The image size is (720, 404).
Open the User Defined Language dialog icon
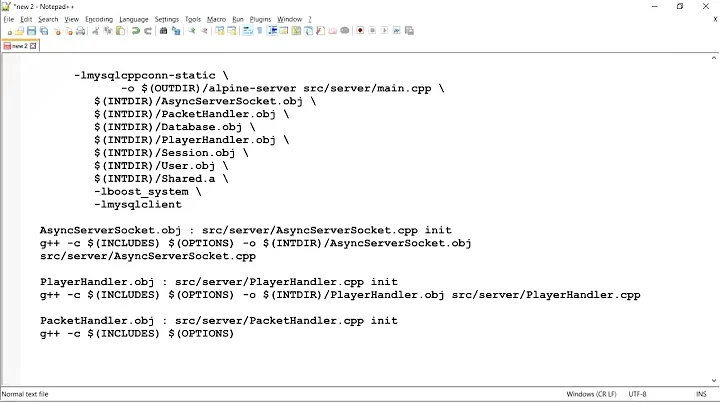coord(284,31)
